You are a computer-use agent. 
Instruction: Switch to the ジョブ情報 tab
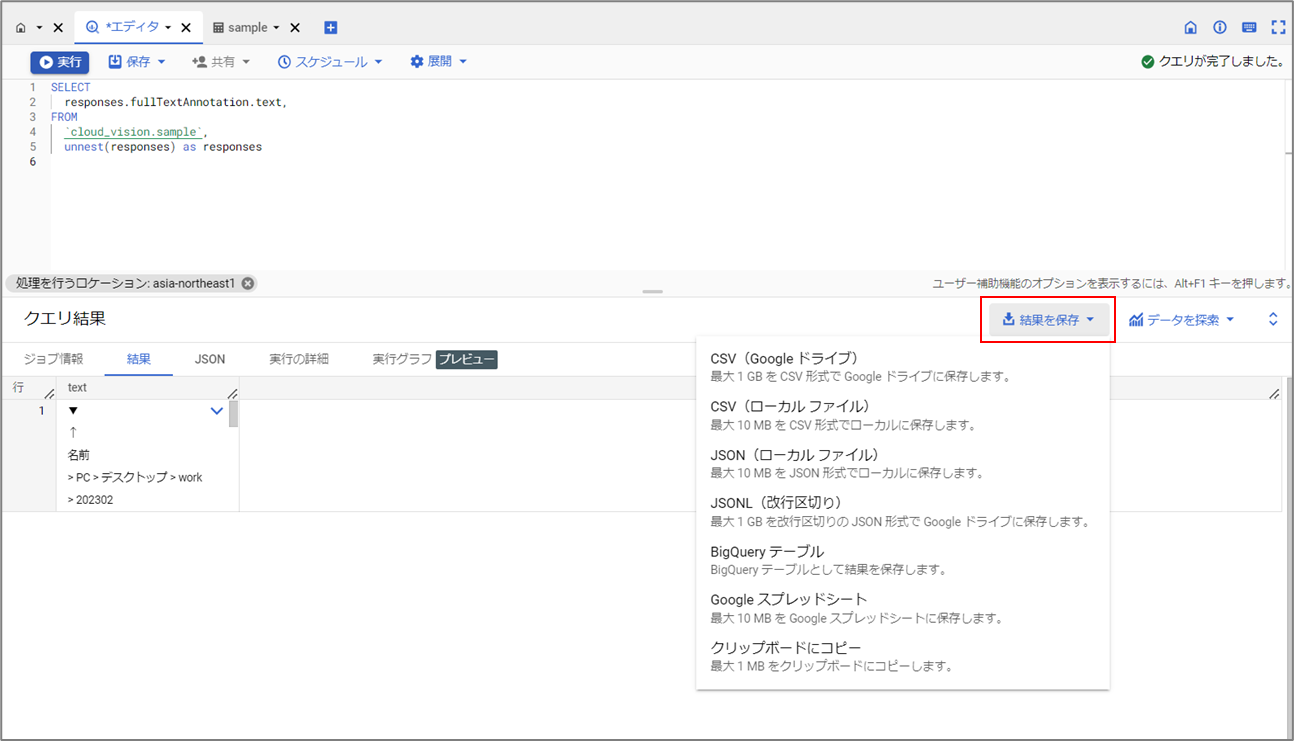pyautogui.click(x=53, y=358)
